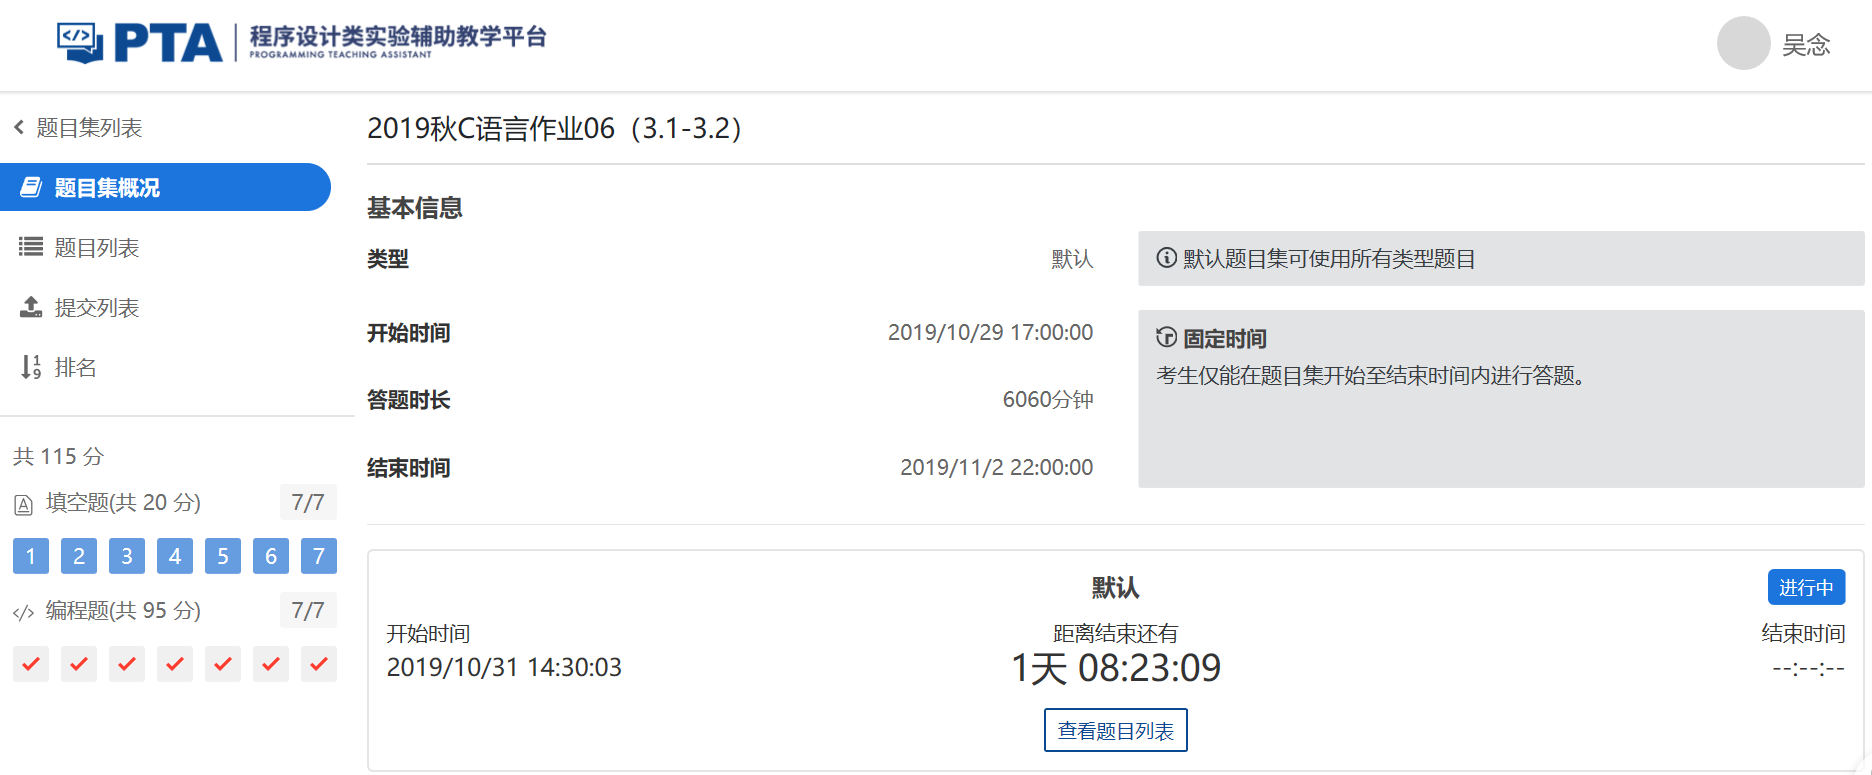Click the 查看题目列表 button
This screenshot has width=1872, height=775.
[x=1115, y=730]
